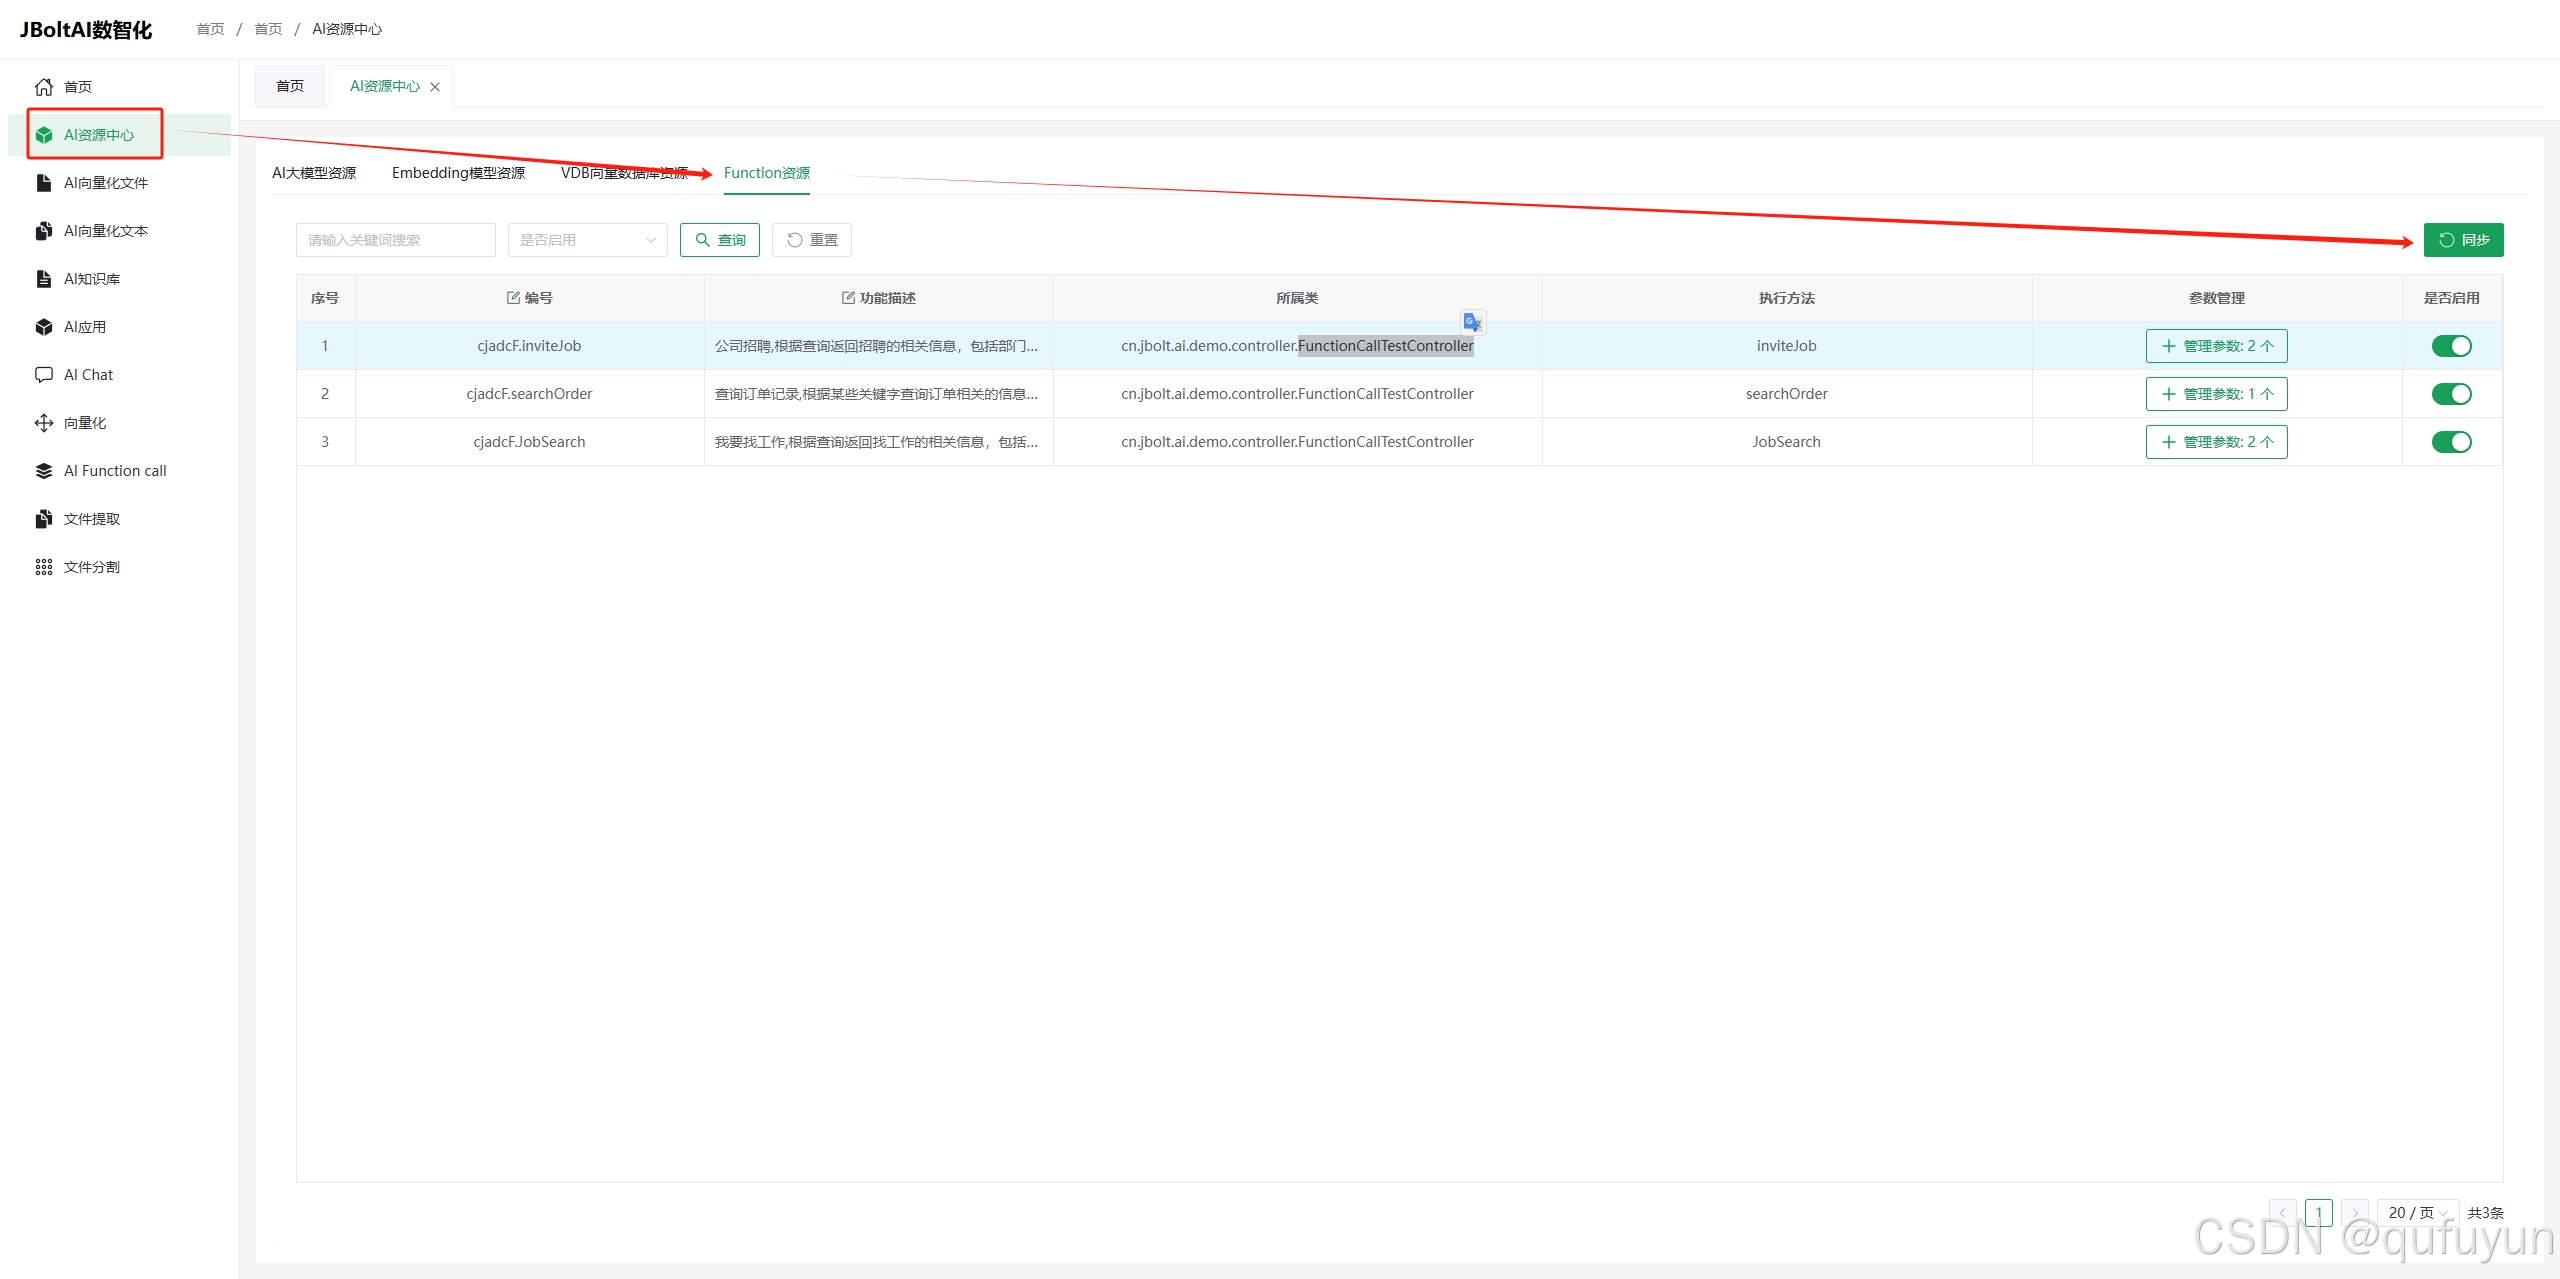Image resolution: width=2560 pixels, height=1279 pixels.
Task: Toggle off the searchOrder function switch
Action: pos(2451,394)
